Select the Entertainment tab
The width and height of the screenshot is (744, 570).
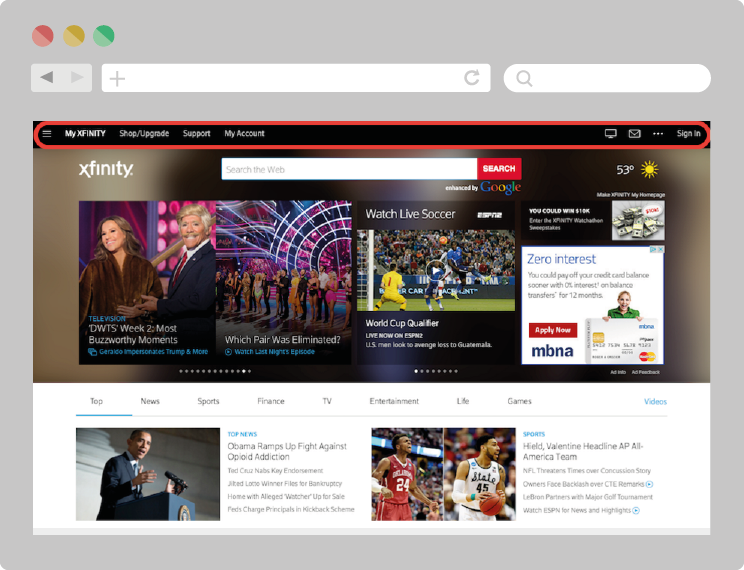coord(394,402)
